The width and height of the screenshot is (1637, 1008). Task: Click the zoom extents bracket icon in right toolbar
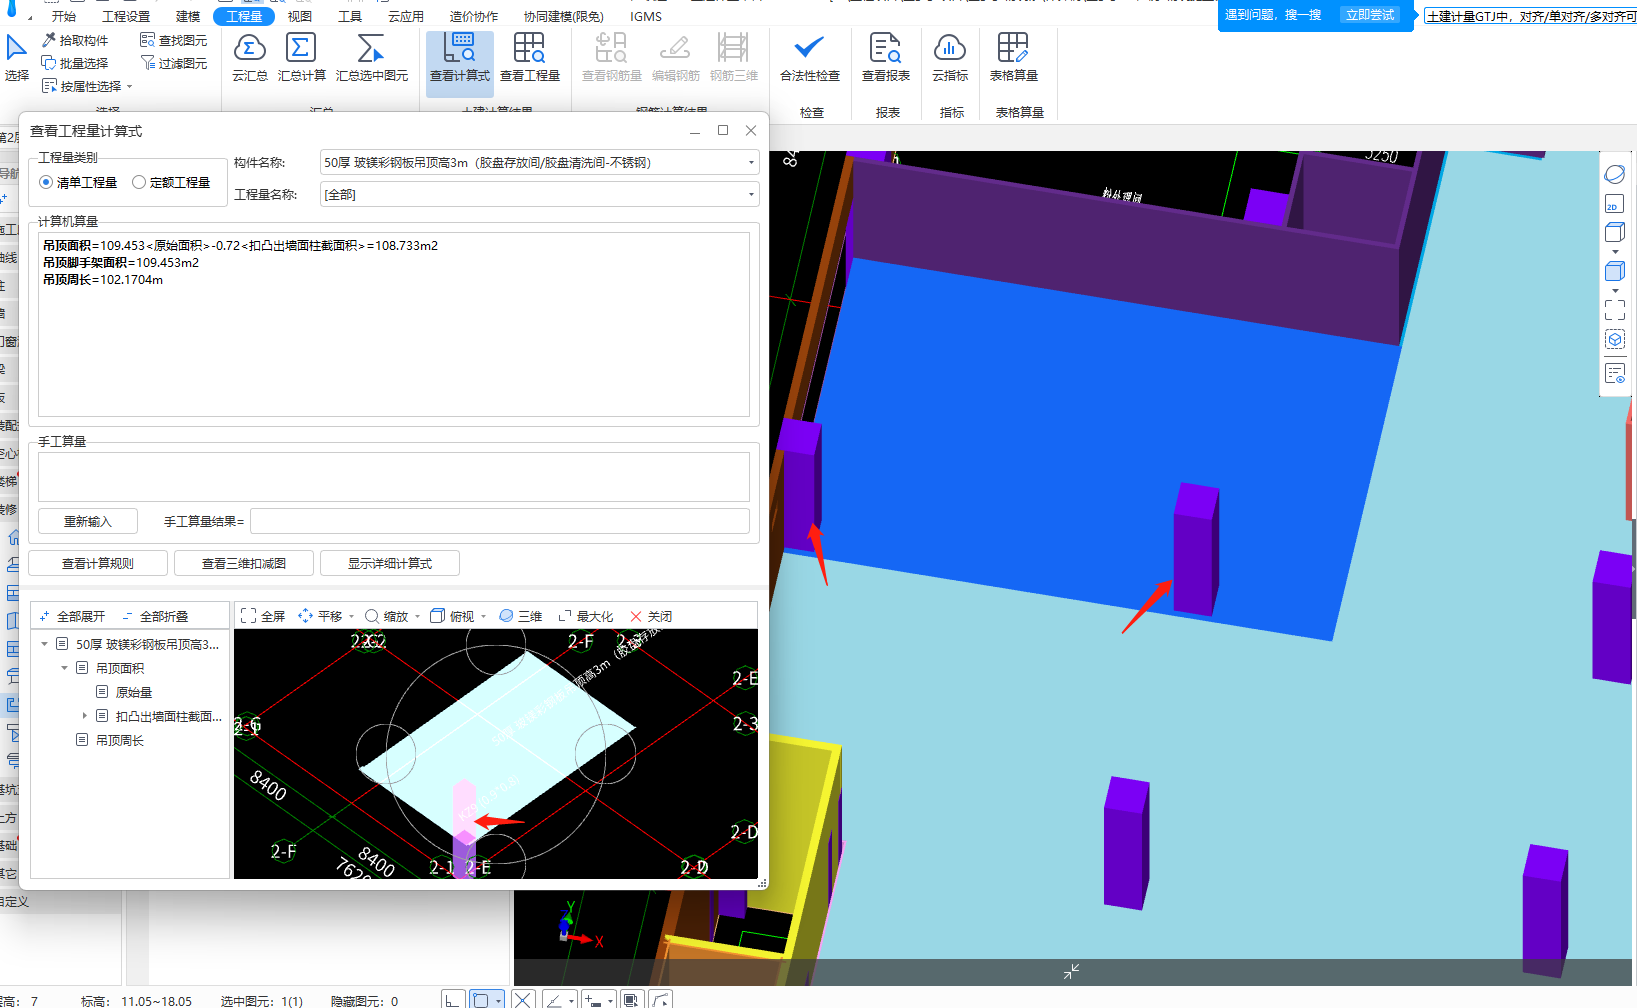pos(1614,310)
